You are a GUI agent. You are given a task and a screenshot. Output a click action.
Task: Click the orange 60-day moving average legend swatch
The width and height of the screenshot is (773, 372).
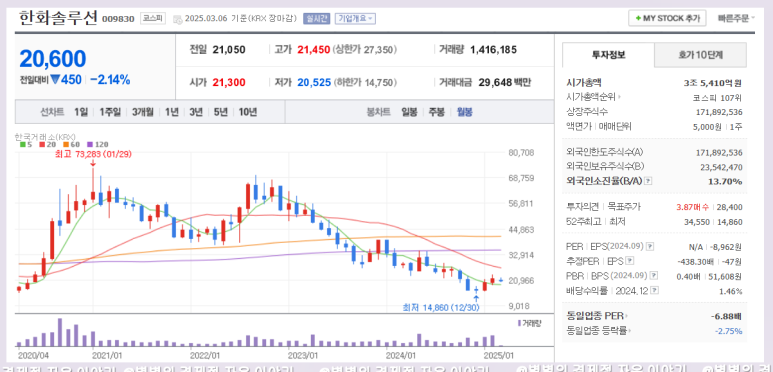tap(66, 144)
